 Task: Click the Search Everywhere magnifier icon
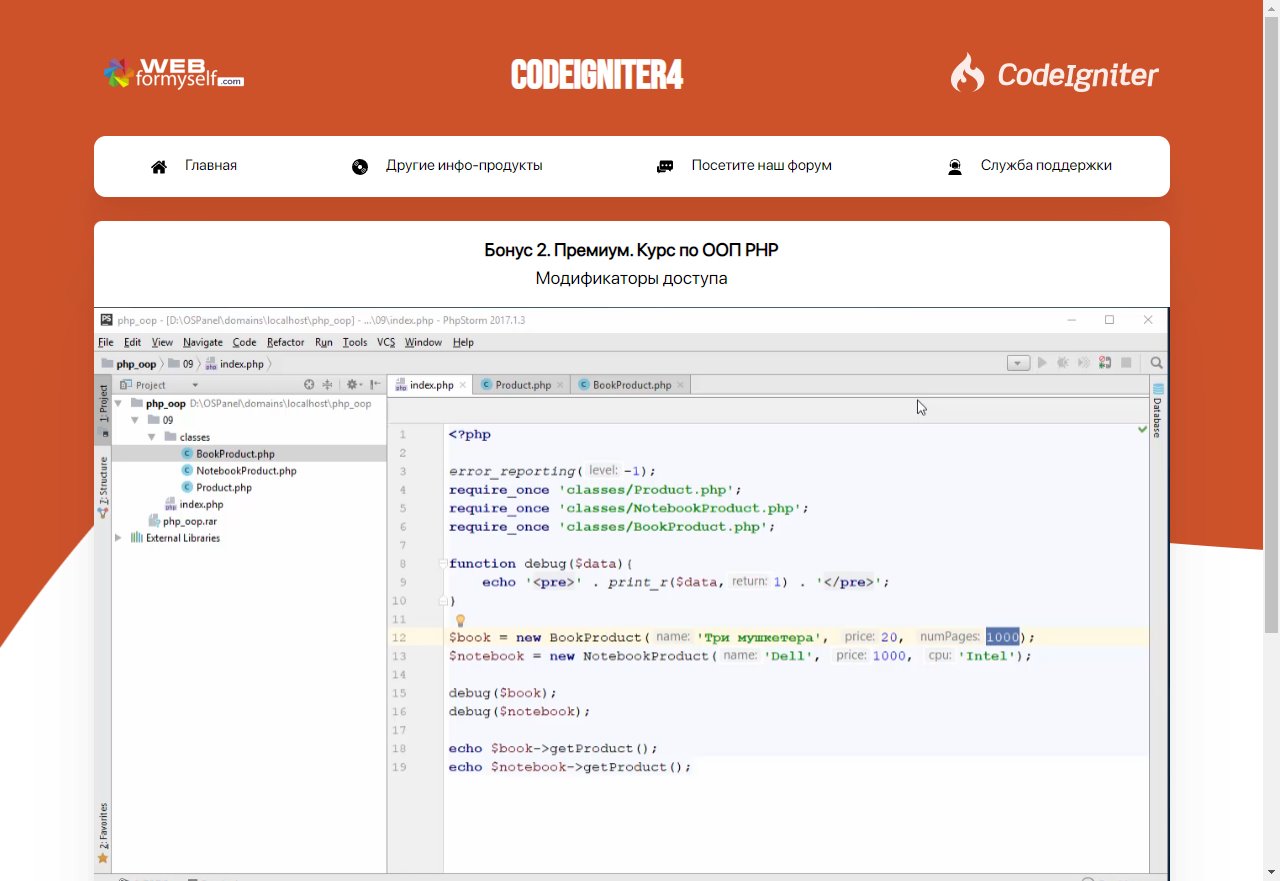[x=1157, y=363]
